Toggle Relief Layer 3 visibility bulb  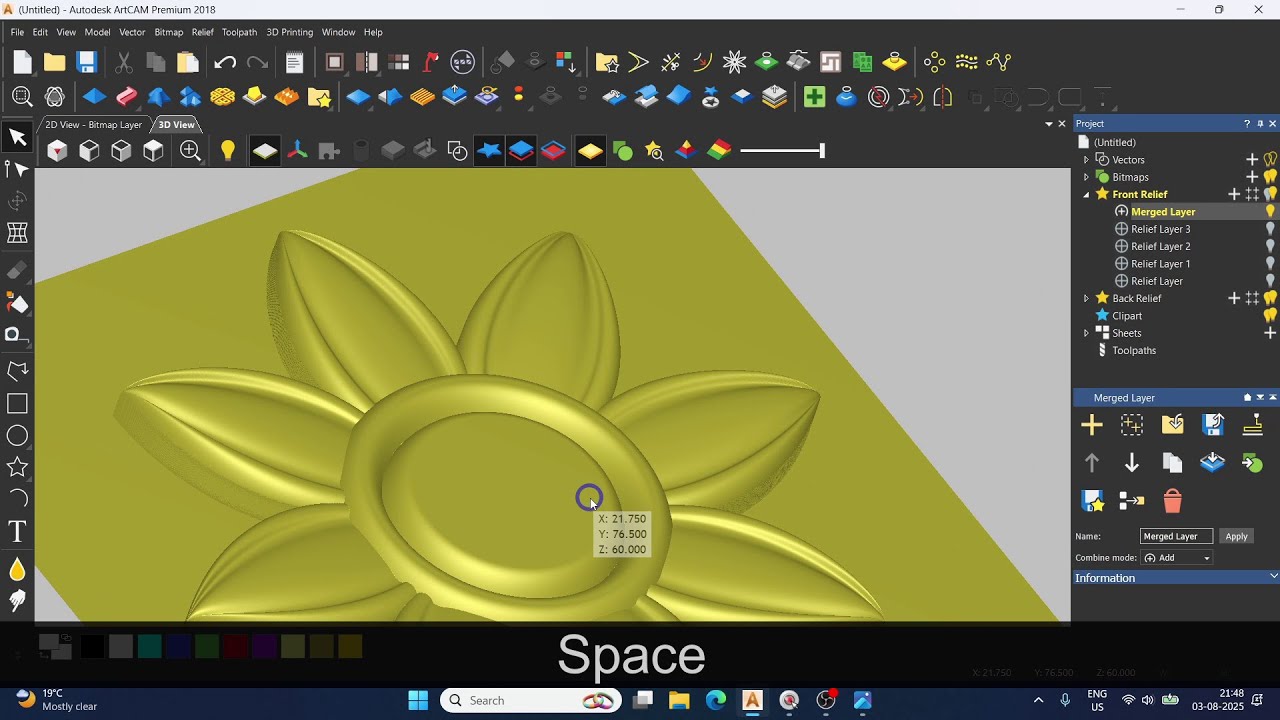(x=1270, y=229)
